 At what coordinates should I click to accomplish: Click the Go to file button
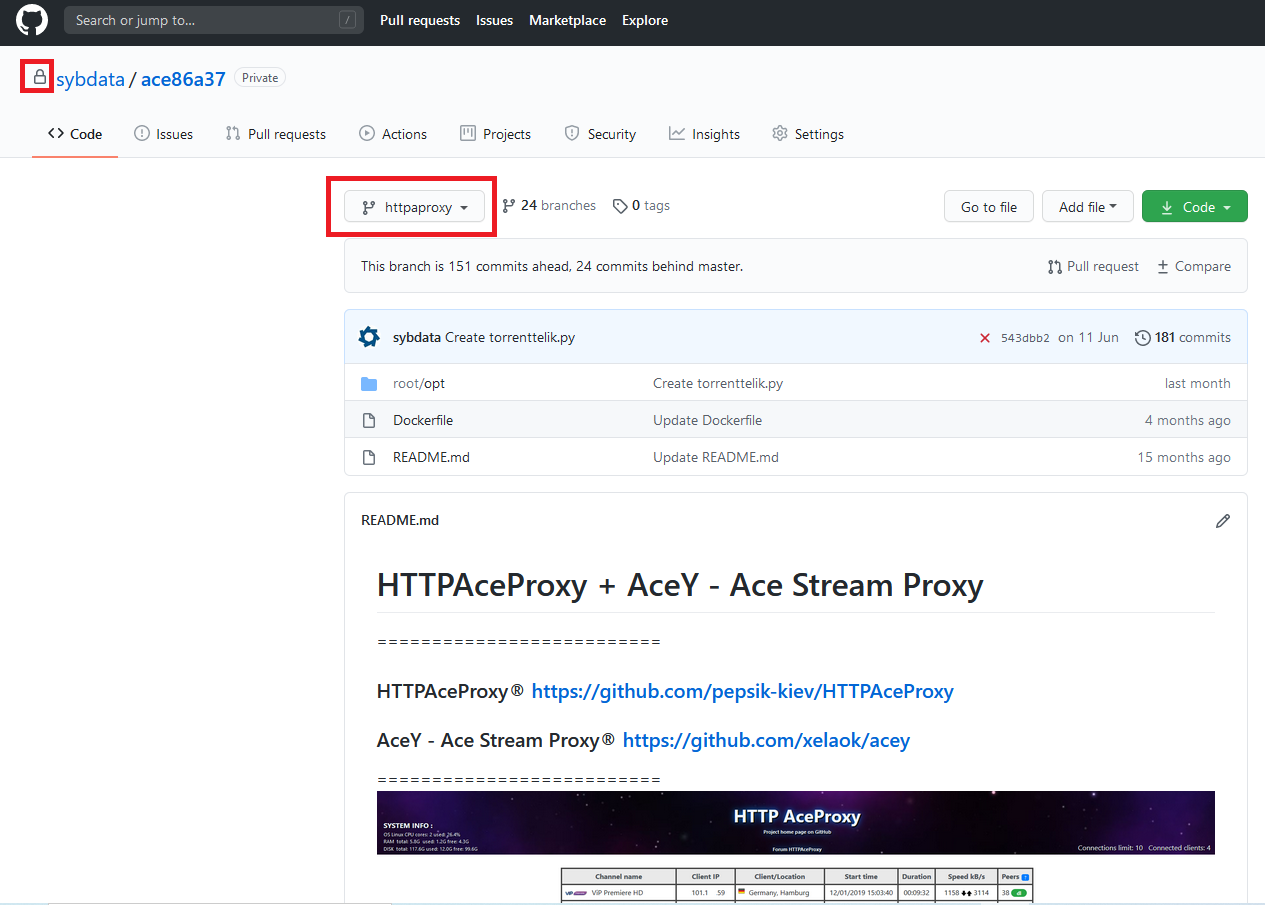pyautogui.click(x=989, y=207)
